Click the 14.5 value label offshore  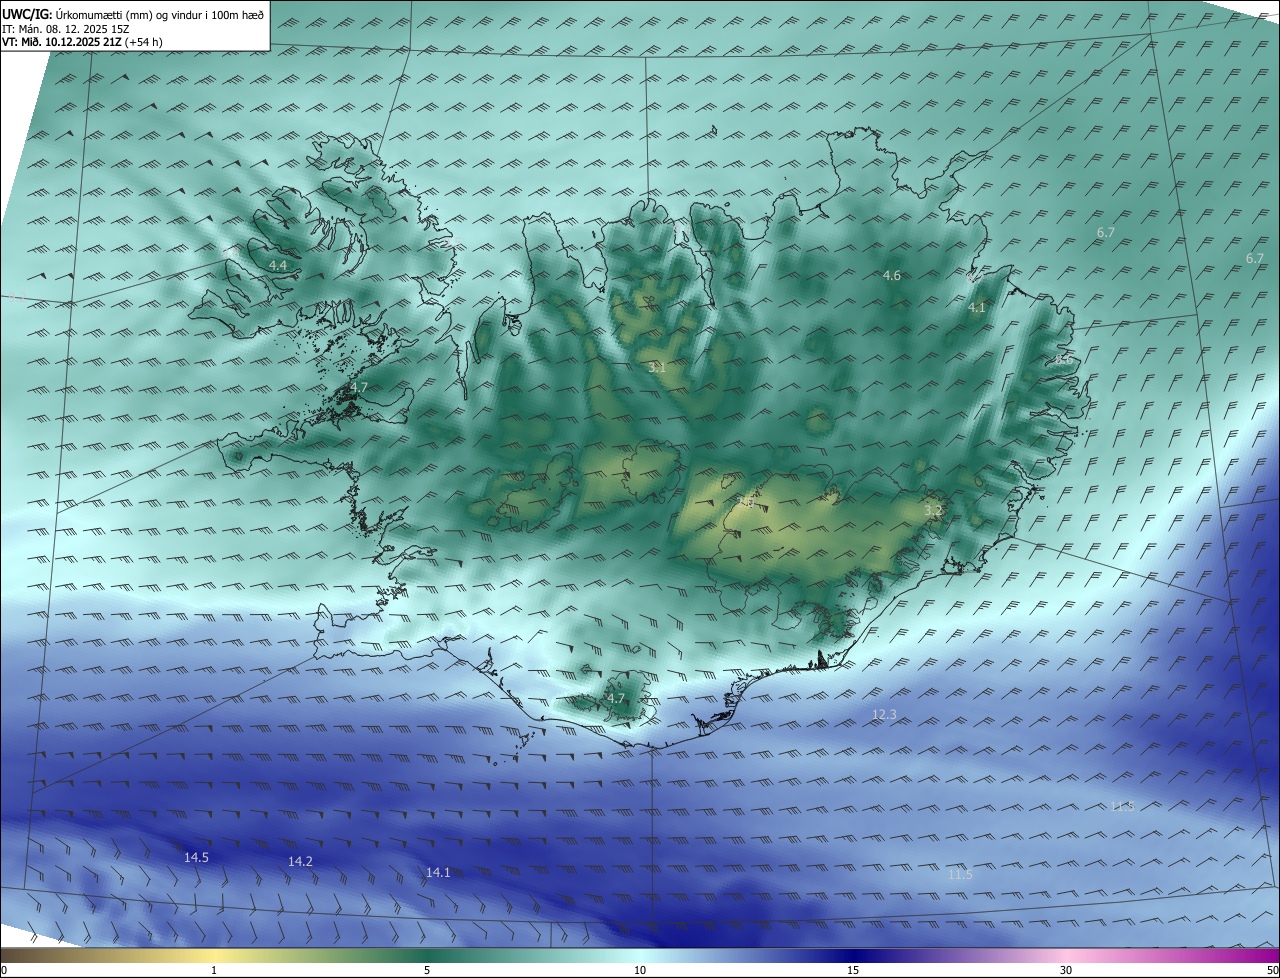(x=196, y=857)
